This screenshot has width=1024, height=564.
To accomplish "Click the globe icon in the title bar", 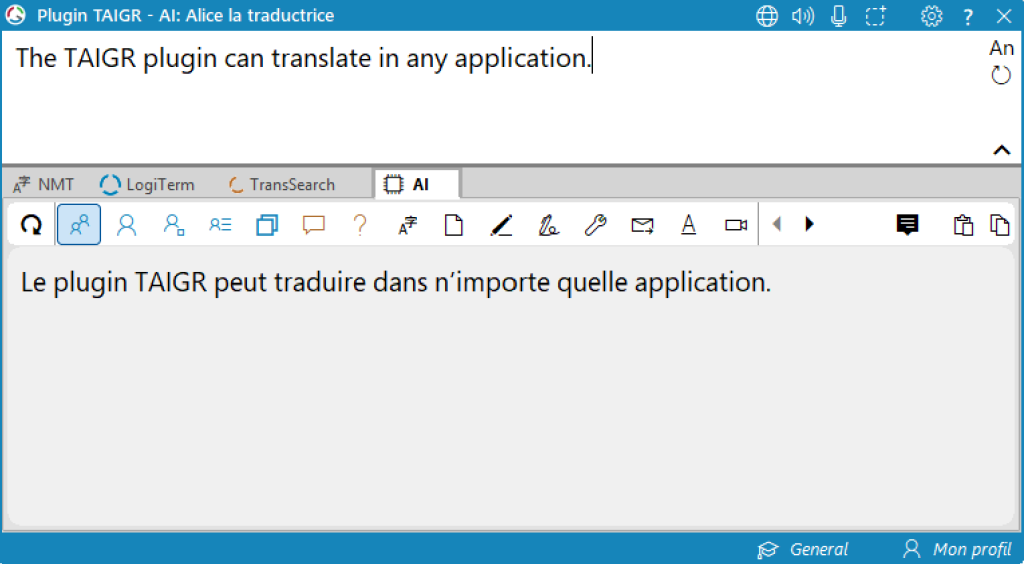I will point(767,16).
